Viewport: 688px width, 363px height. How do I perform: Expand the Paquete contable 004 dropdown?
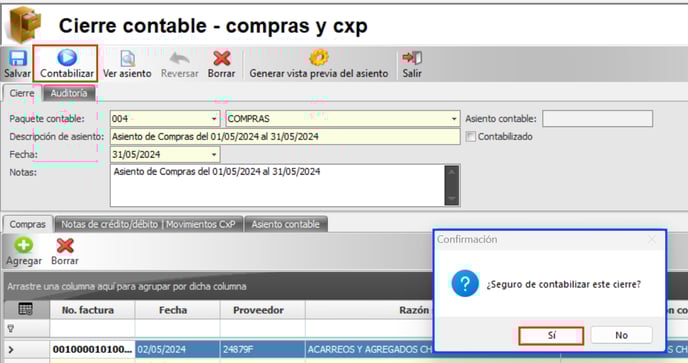tap(214, 119)
